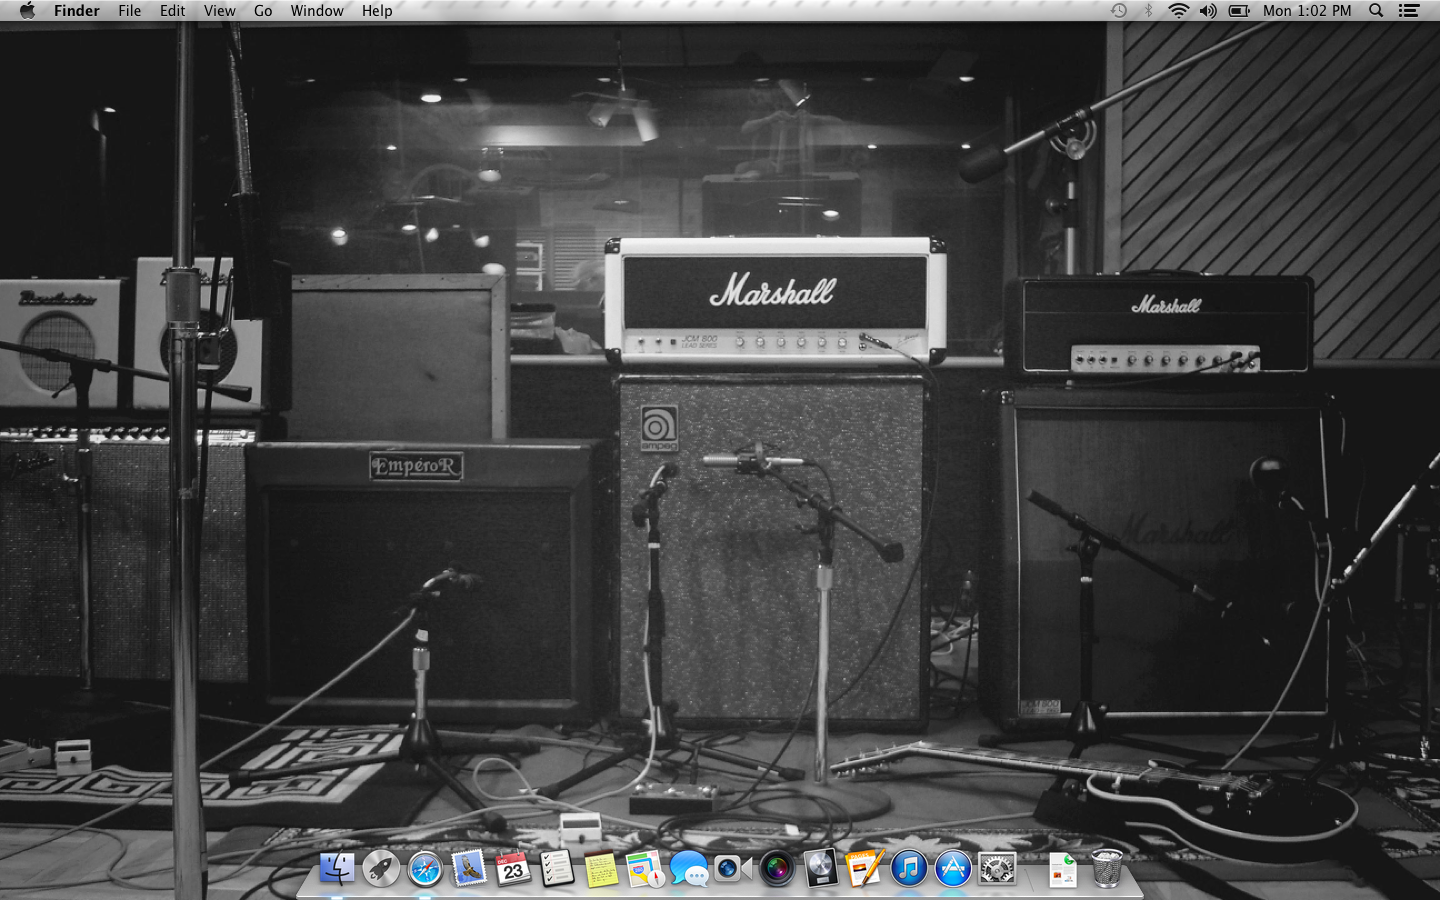Open the Wi-Fi status menu
1440x900 pixels.
click(1179, 11)
